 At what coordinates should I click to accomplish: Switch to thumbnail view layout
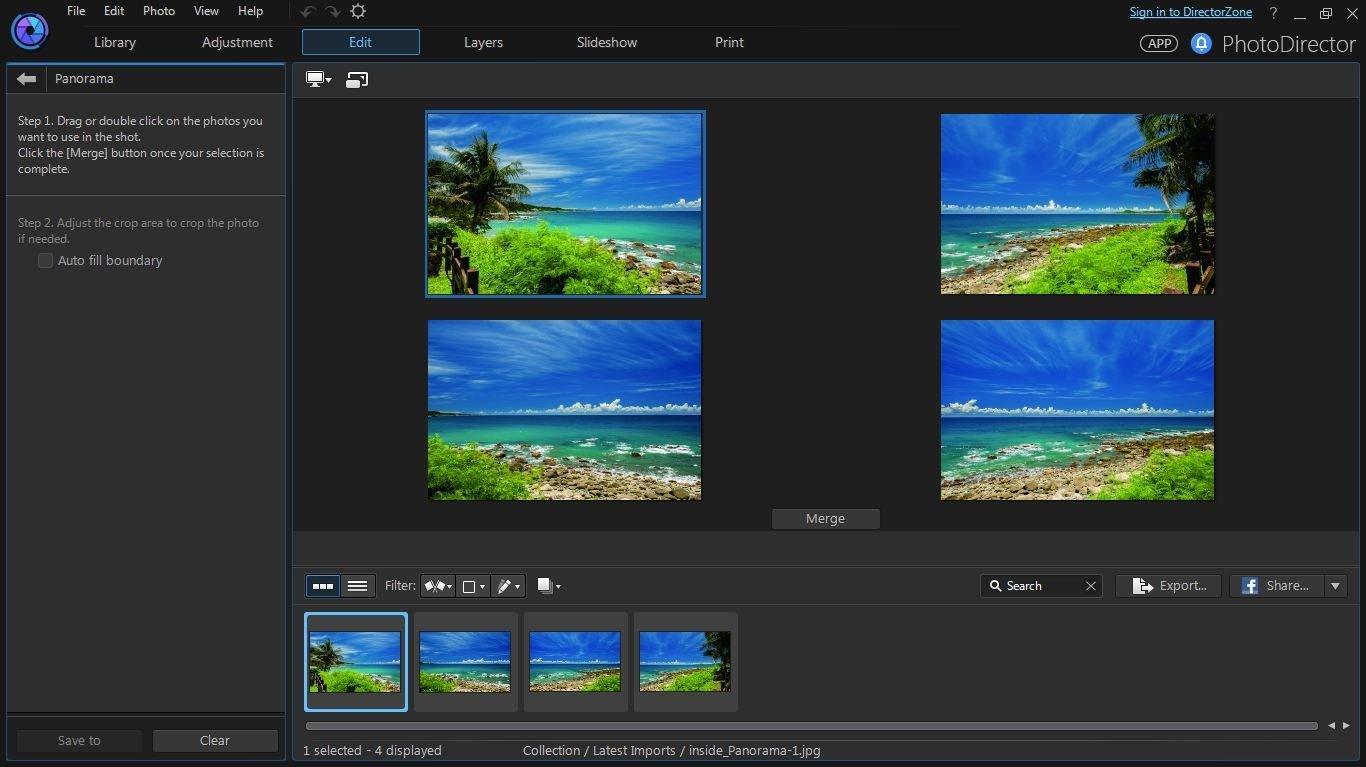click(x=322, y=586)
